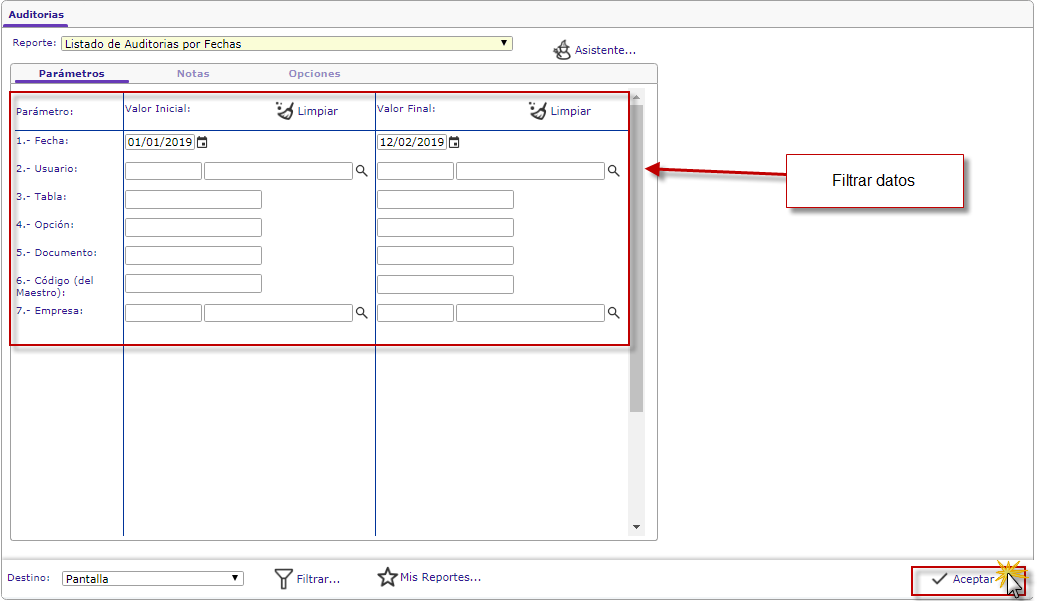Click the Limpiar broom icon under Valor Final
The width and height of the screenshot is (1037, 601).
538,110
